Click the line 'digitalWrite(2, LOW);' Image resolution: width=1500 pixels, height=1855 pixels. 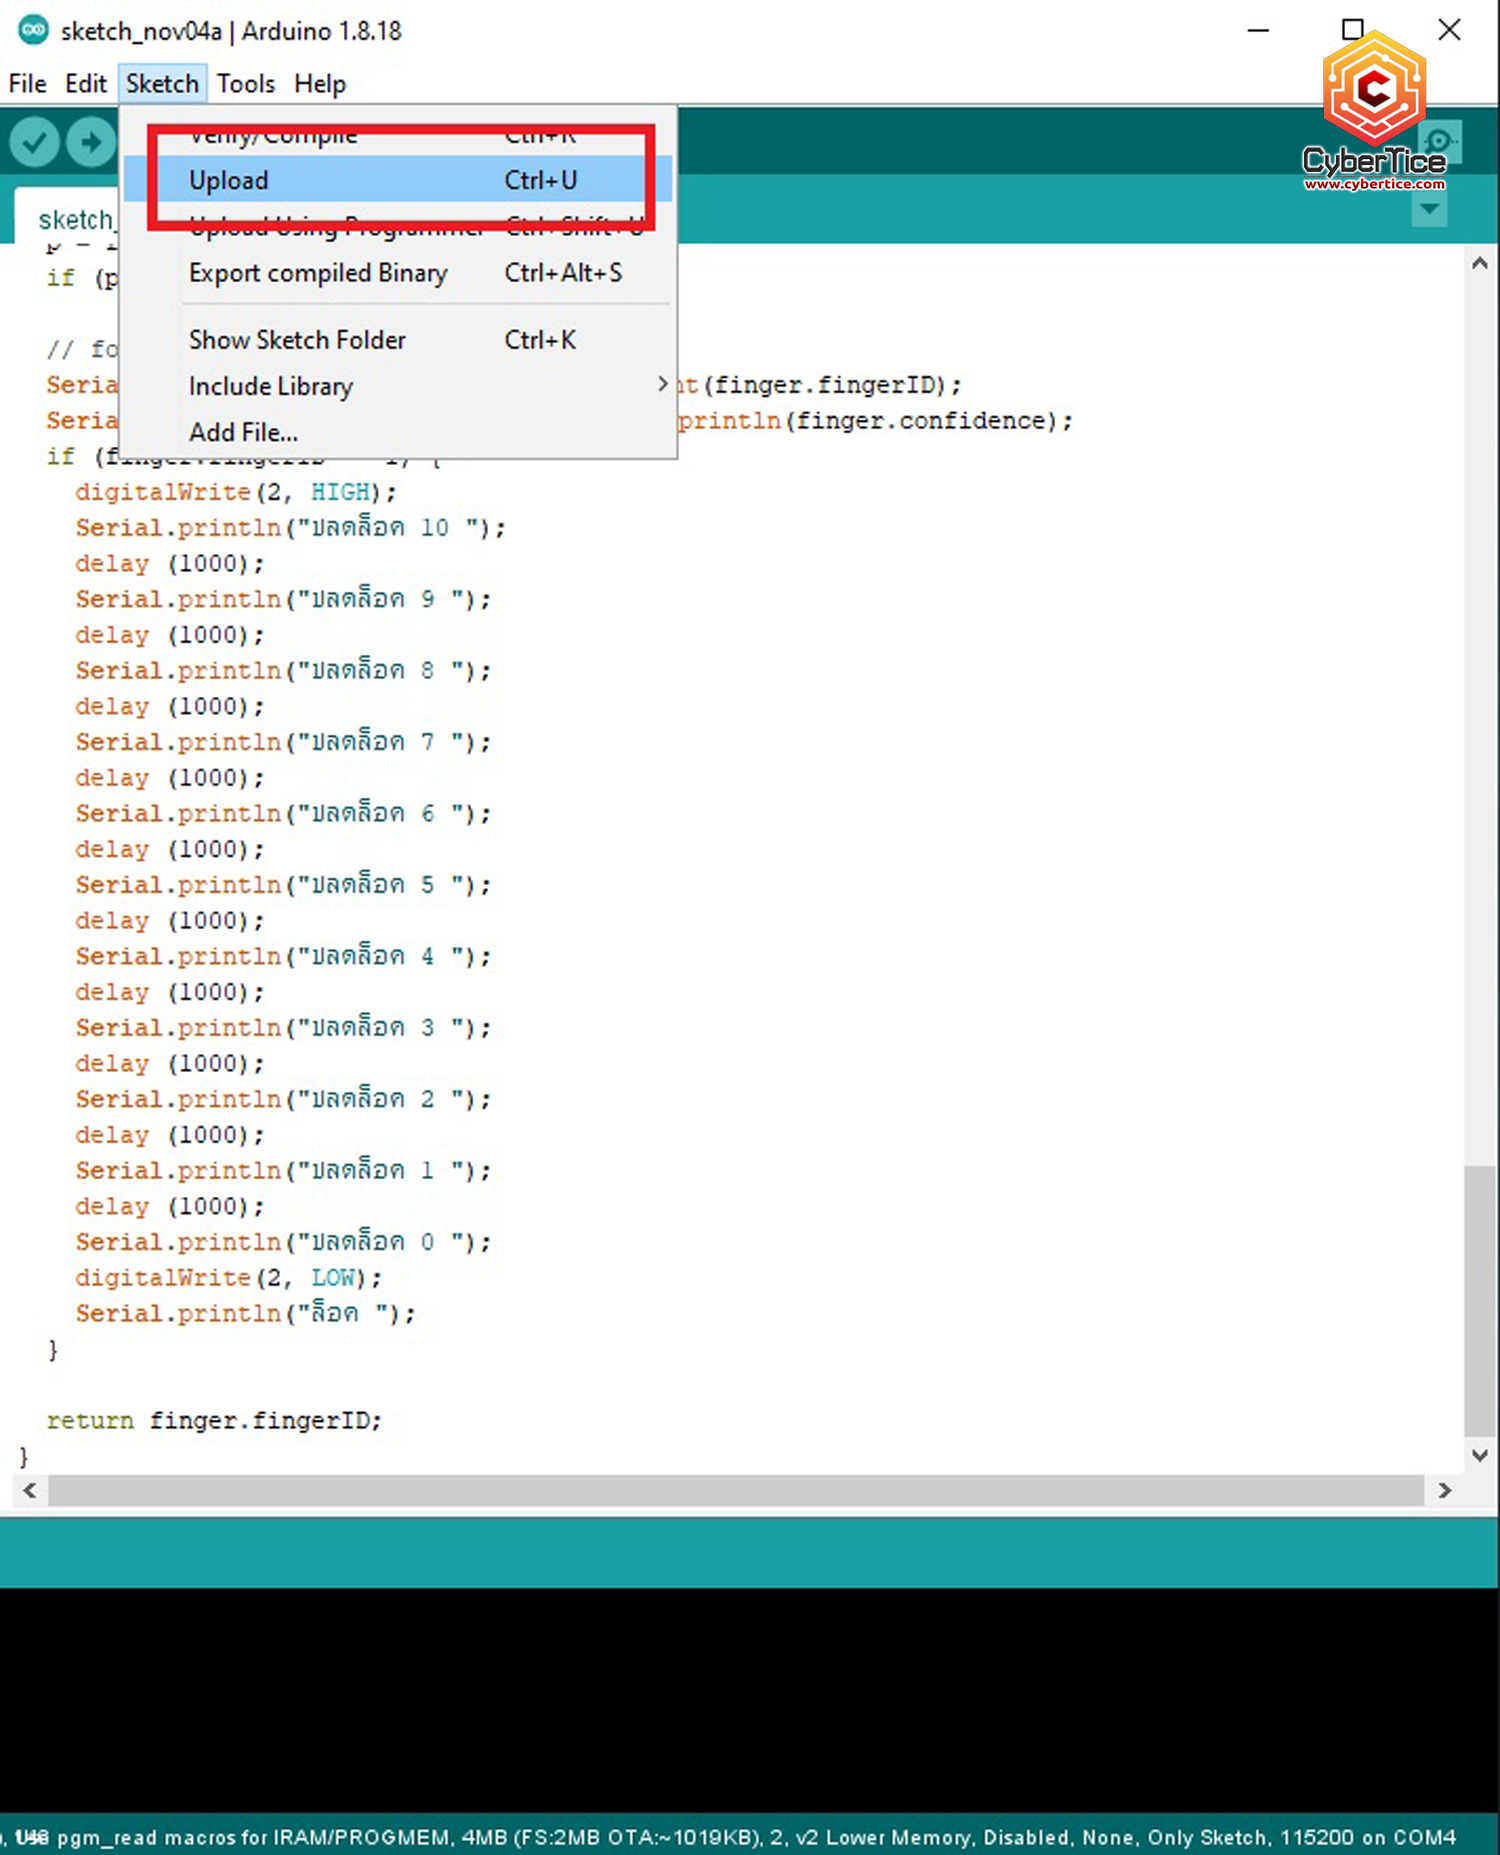tap(228, 1277)
